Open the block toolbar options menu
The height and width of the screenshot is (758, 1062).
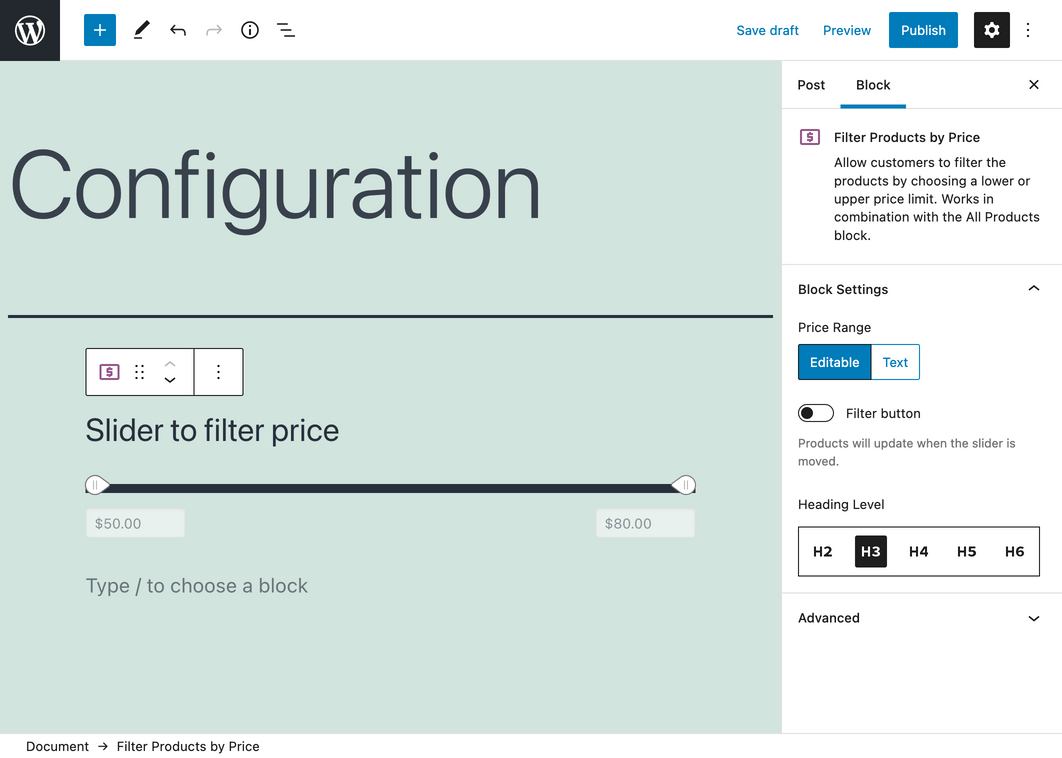pyautogui.click(x=218, y=371)
